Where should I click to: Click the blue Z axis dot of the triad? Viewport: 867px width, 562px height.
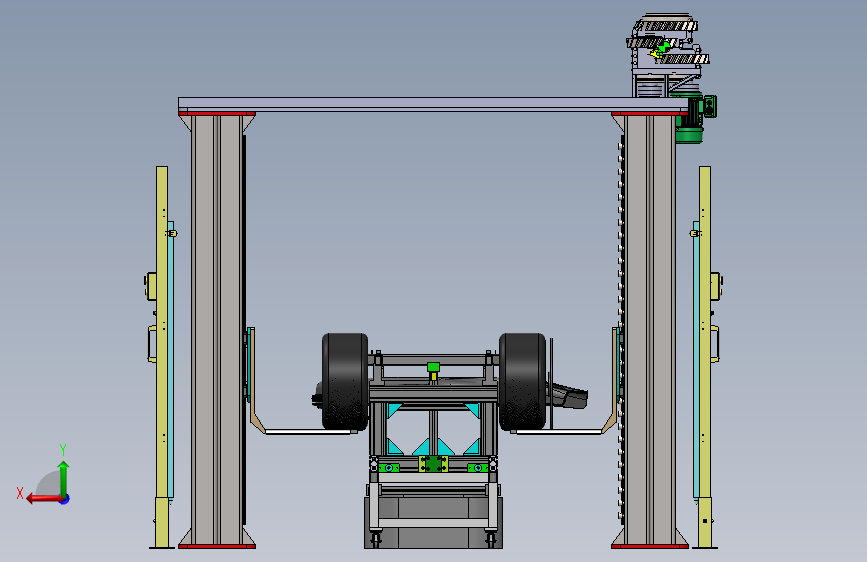coord(65,499)
